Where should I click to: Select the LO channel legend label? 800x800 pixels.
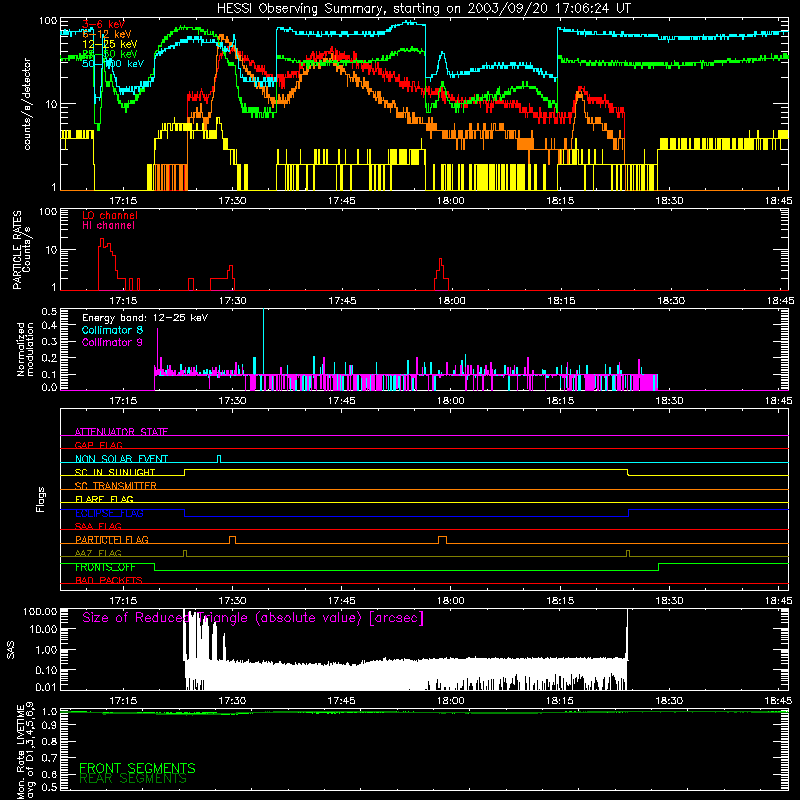(110, 215)
